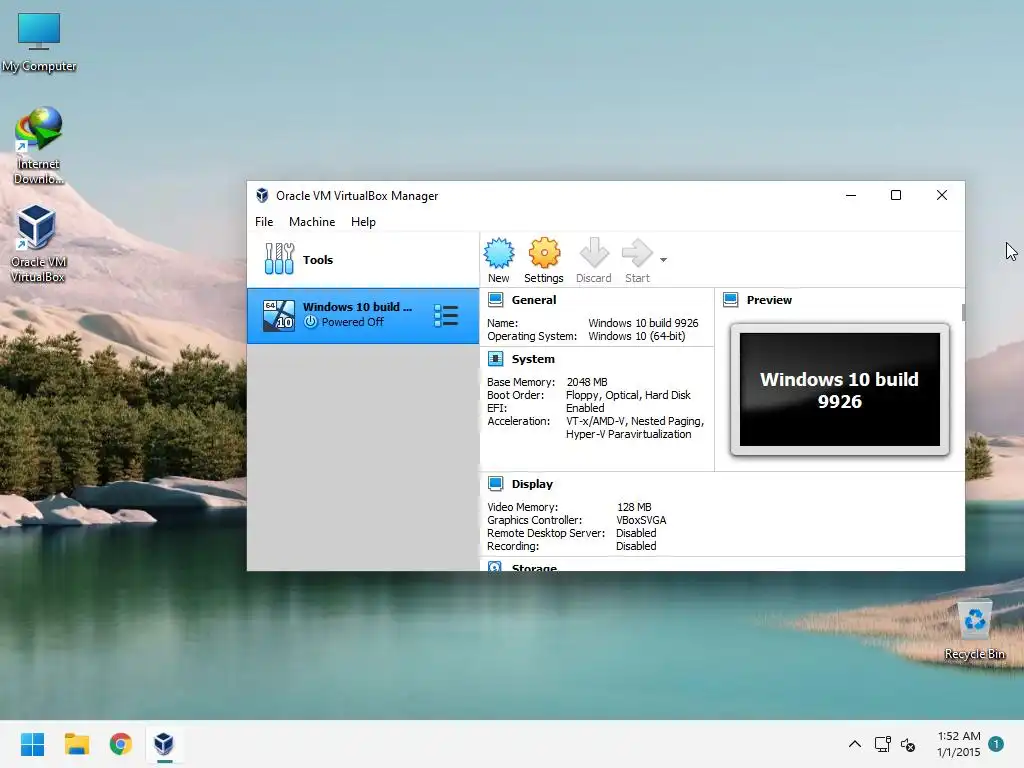Screen dimensions: 1024x768
Task: Click the Hyper-V Paravirtualization text
Action: (x=628, y=434)
